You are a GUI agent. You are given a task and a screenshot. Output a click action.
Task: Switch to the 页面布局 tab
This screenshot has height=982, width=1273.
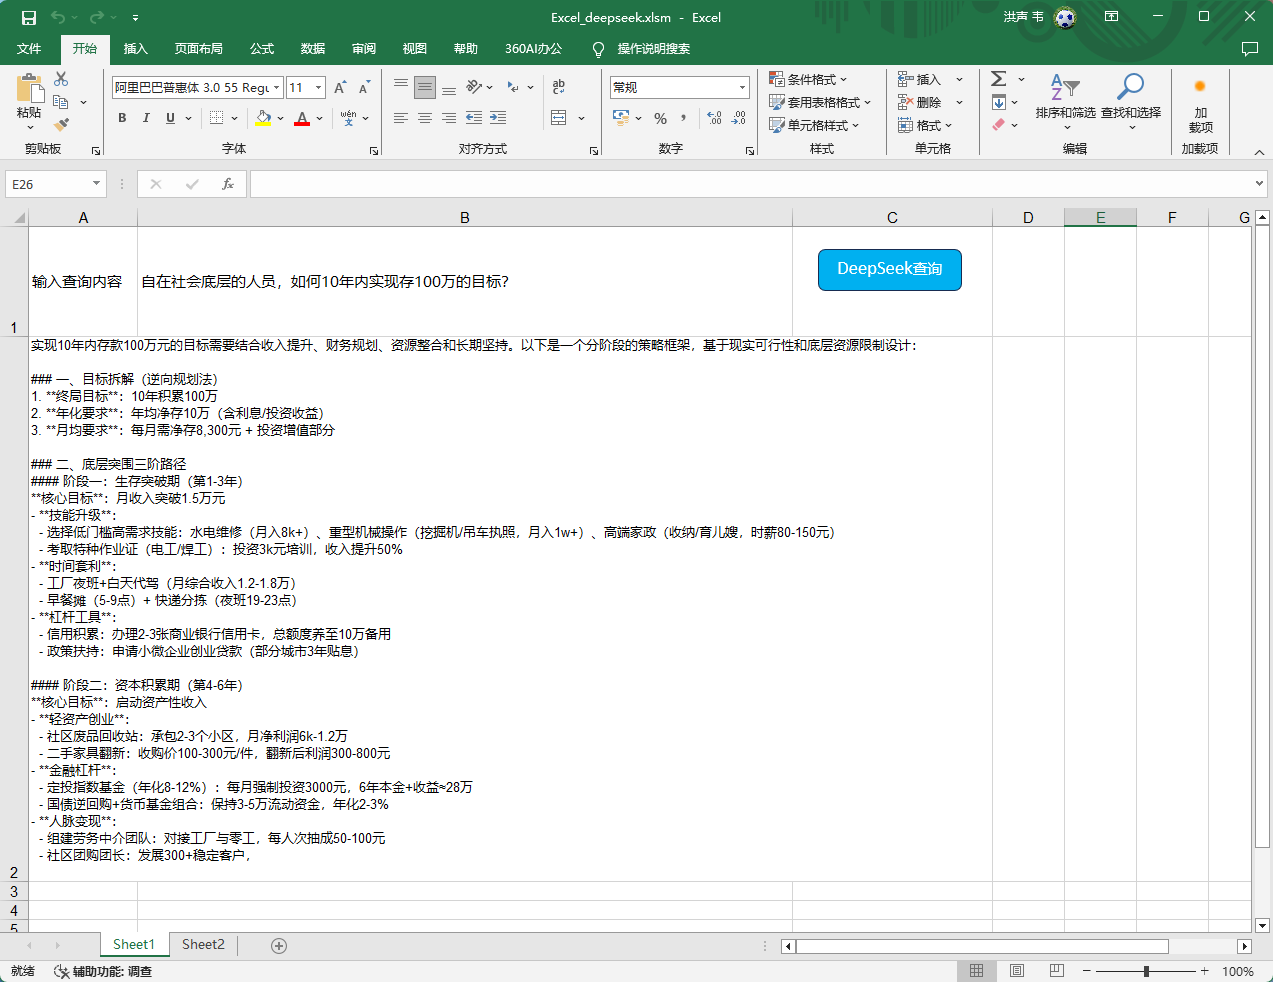(198, 48)
